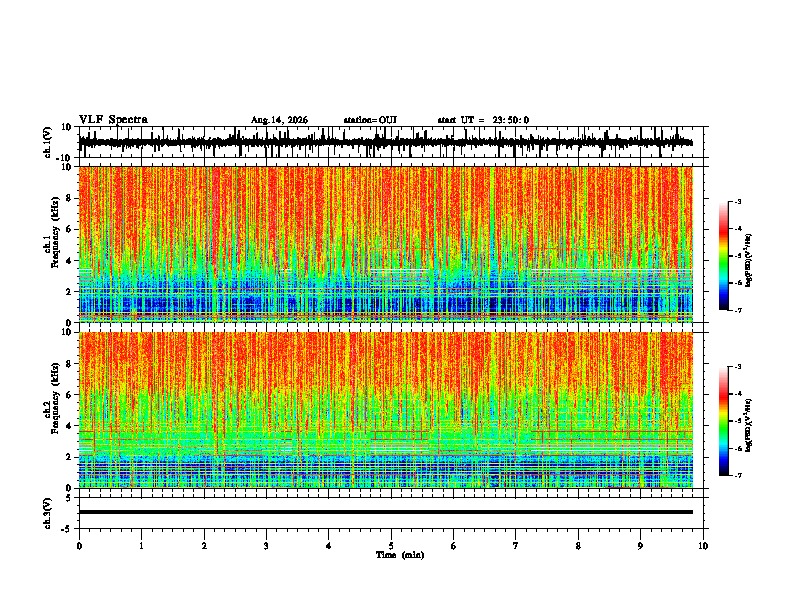Click the "8" kHz tick of ch.1 spectrogram
792x612 pixels.
(69, 198)
